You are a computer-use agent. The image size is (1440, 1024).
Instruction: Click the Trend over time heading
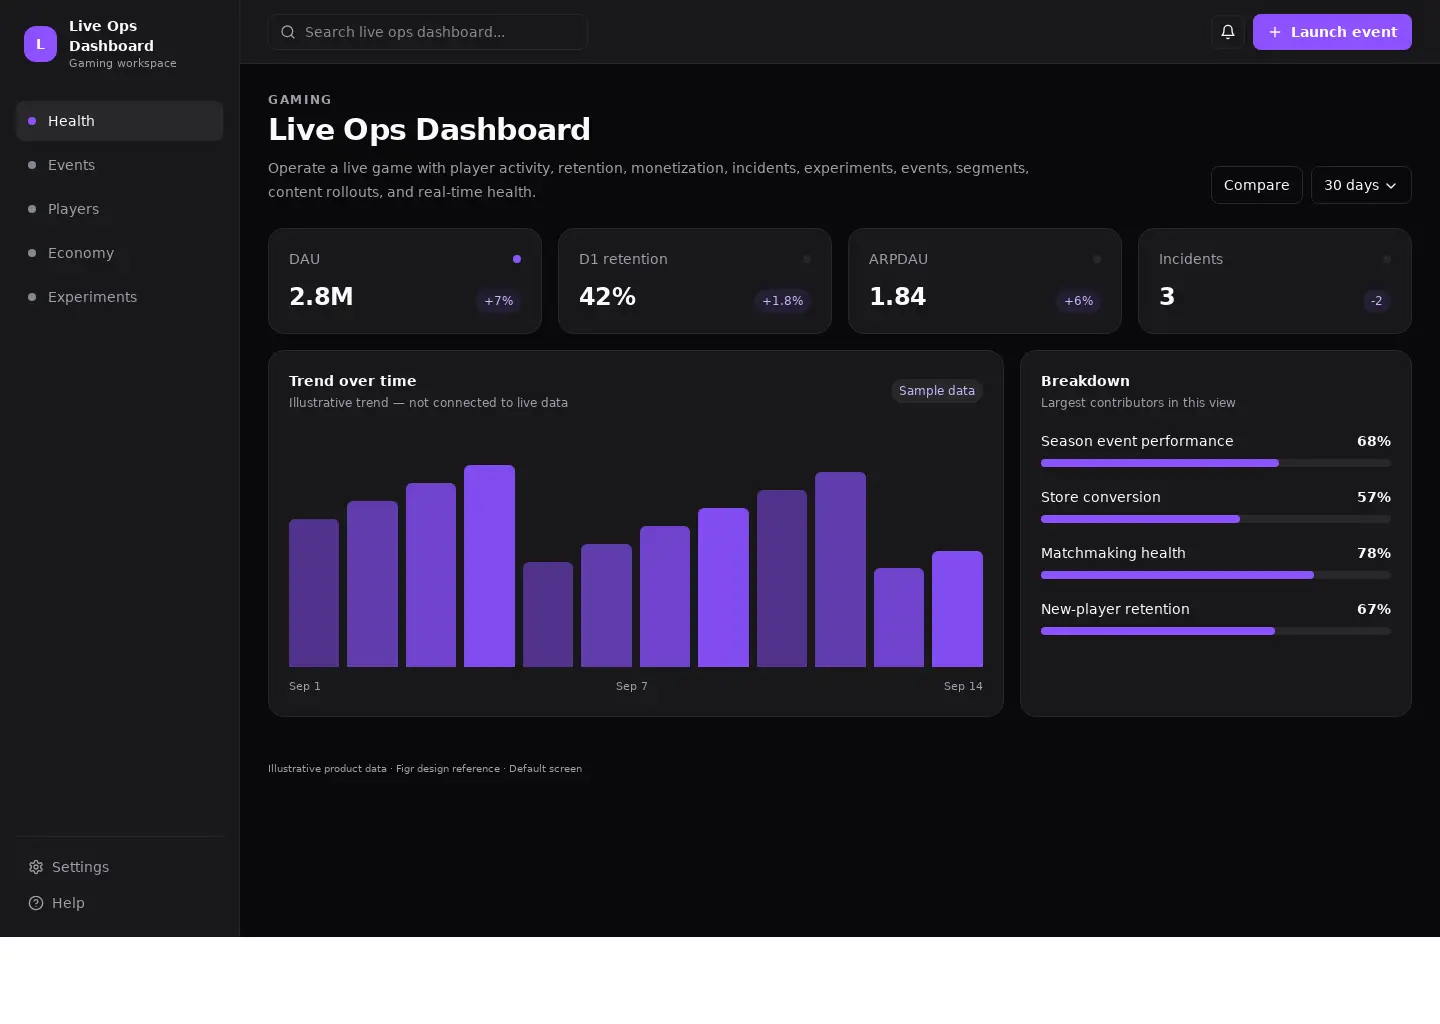(353, 381)
